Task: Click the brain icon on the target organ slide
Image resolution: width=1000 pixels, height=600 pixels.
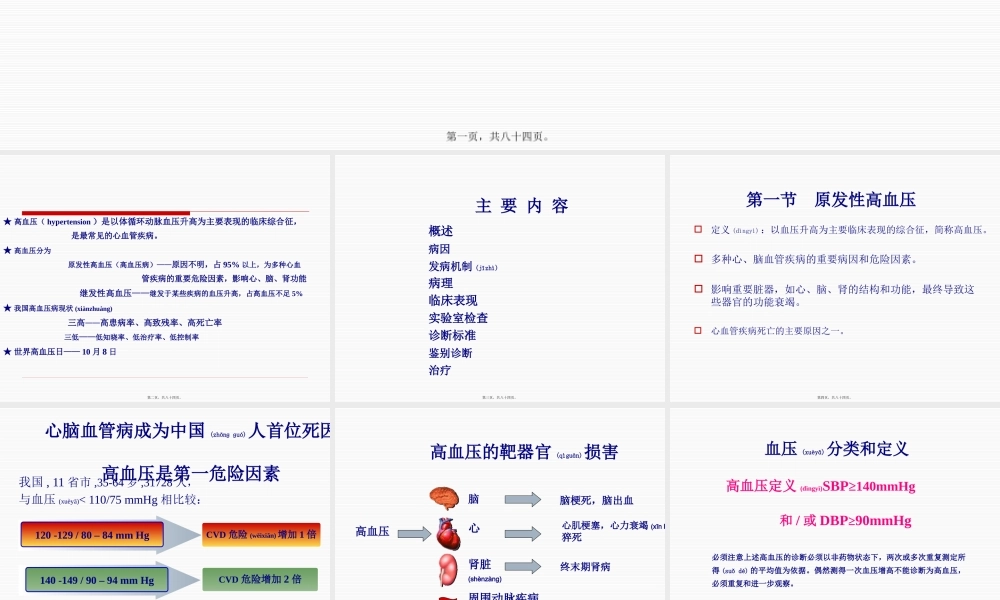Action: 442,497
